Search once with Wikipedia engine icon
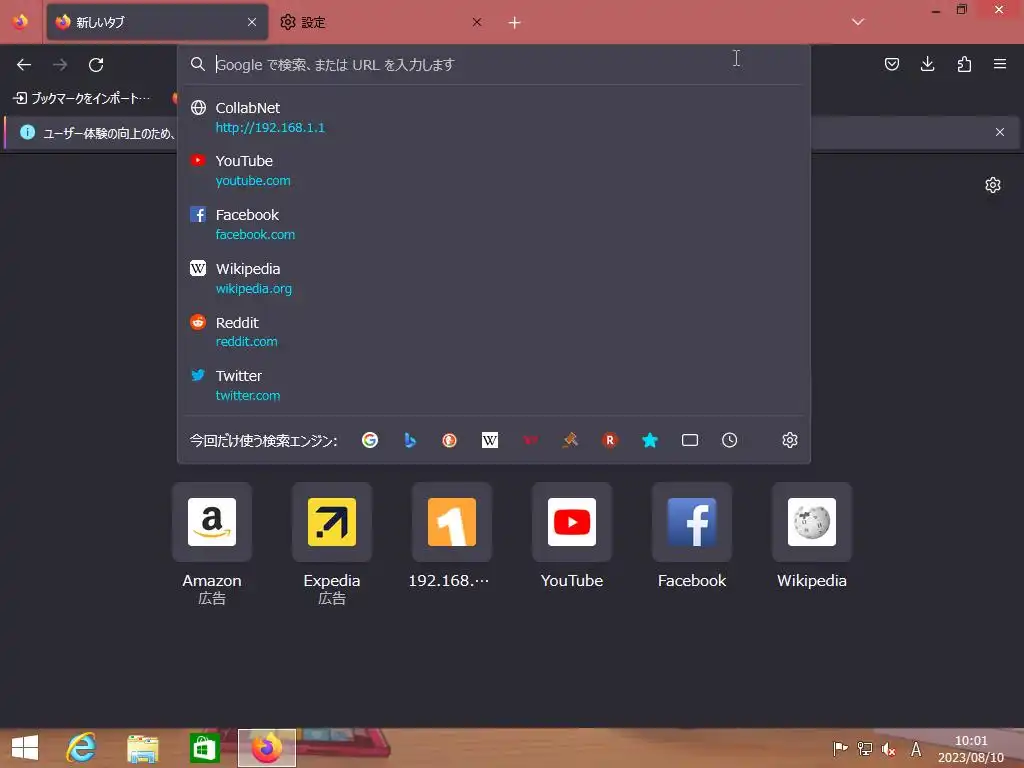1024x768 pixels. pyautogui.click(x=490, y=440)
